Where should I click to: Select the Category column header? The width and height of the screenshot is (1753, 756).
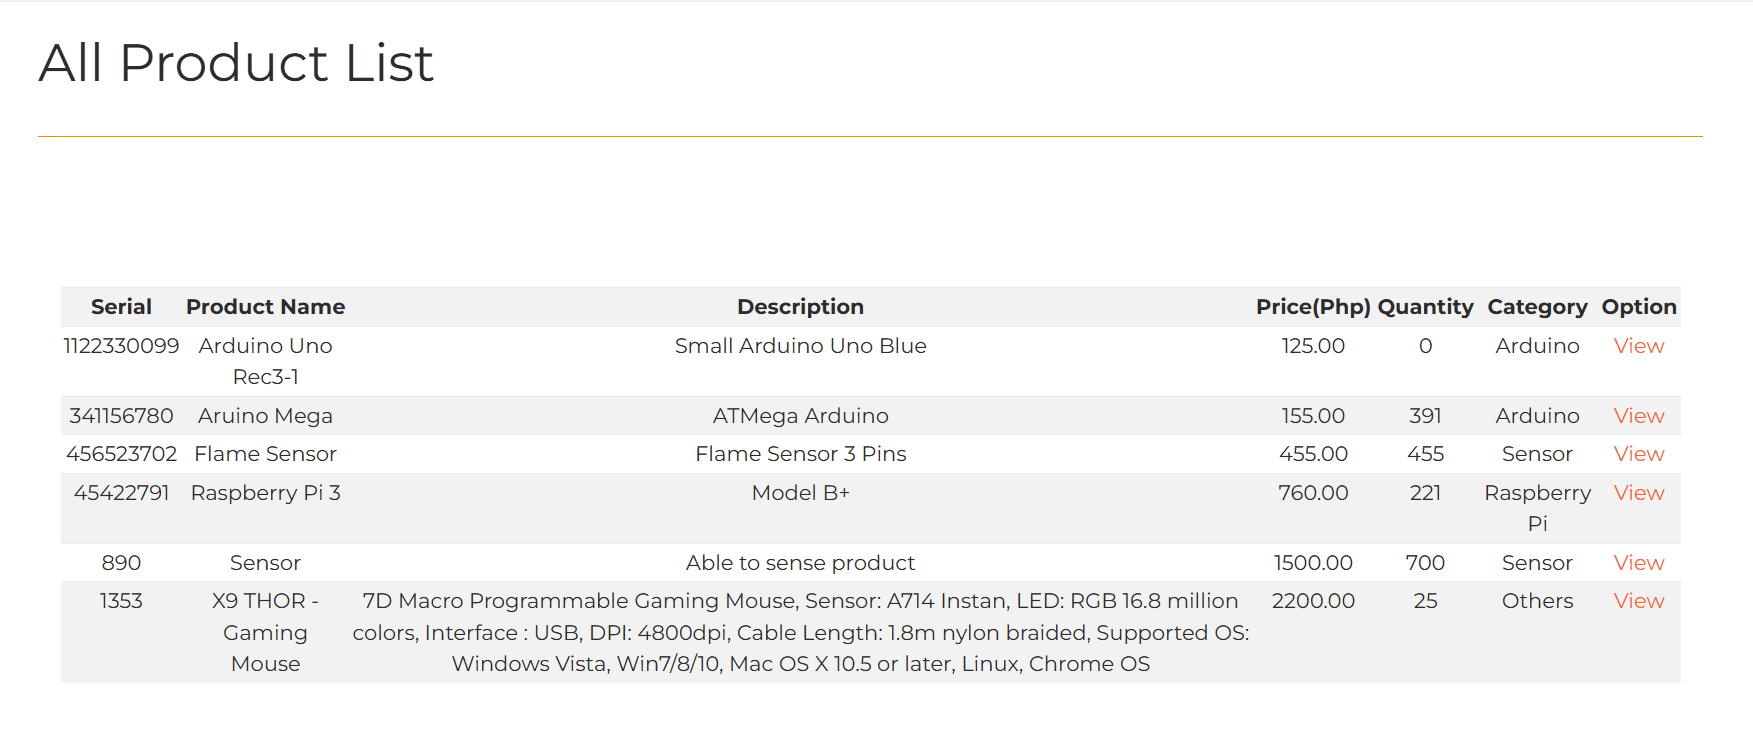point(1537,307)
